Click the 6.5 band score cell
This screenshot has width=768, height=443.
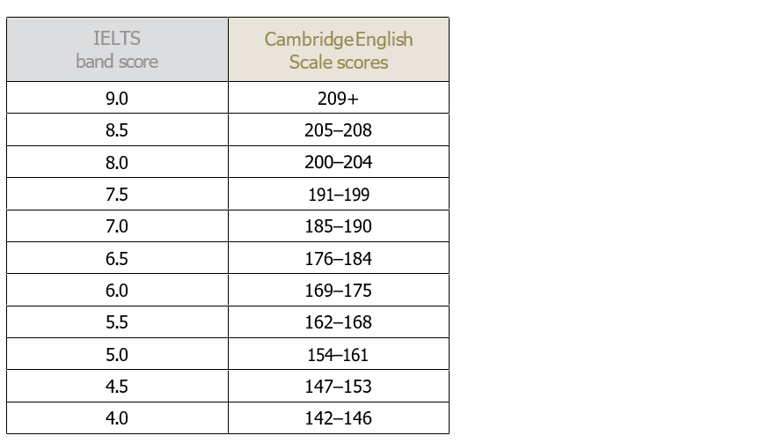point(117,258)
